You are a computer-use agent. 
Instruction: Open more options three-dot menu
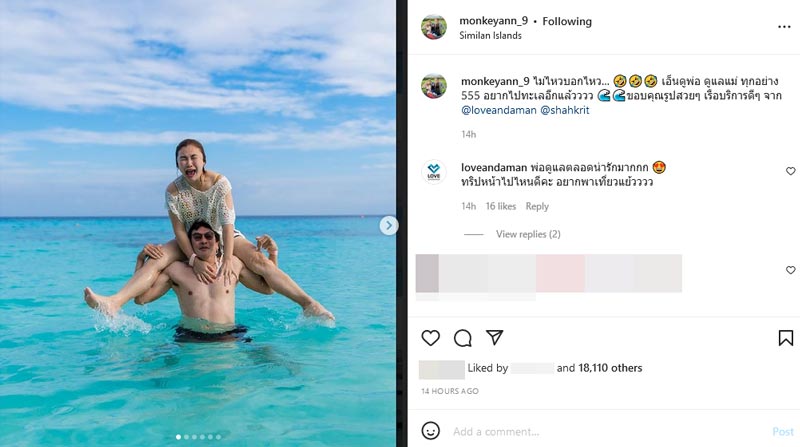(x=783, y=27)
